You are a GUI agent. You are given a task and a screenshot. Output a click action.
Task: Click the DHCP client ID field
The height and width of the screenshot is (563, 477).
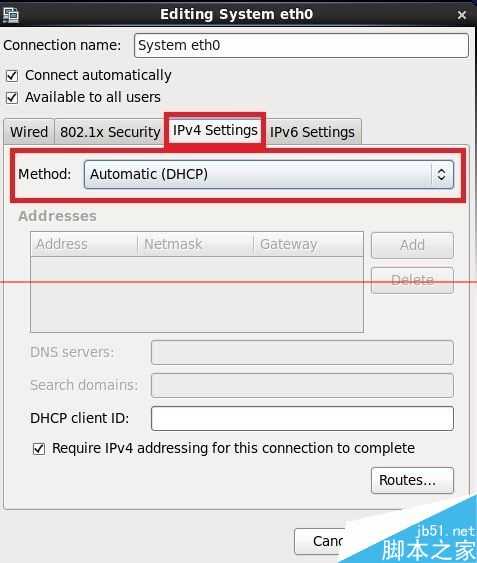click(x=302, y=419)
